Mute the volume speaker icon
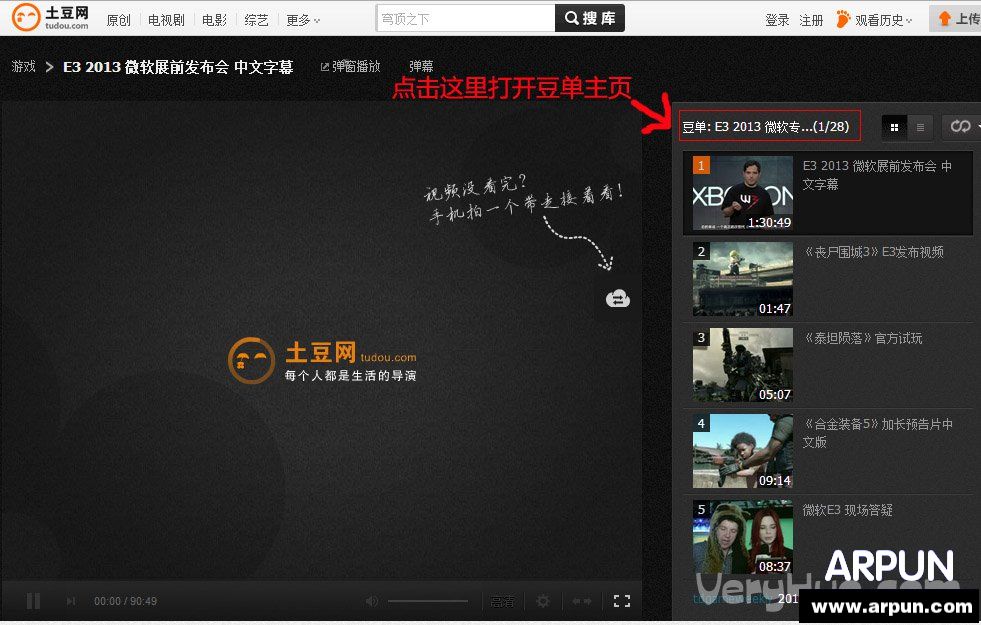 coord(370,601)
